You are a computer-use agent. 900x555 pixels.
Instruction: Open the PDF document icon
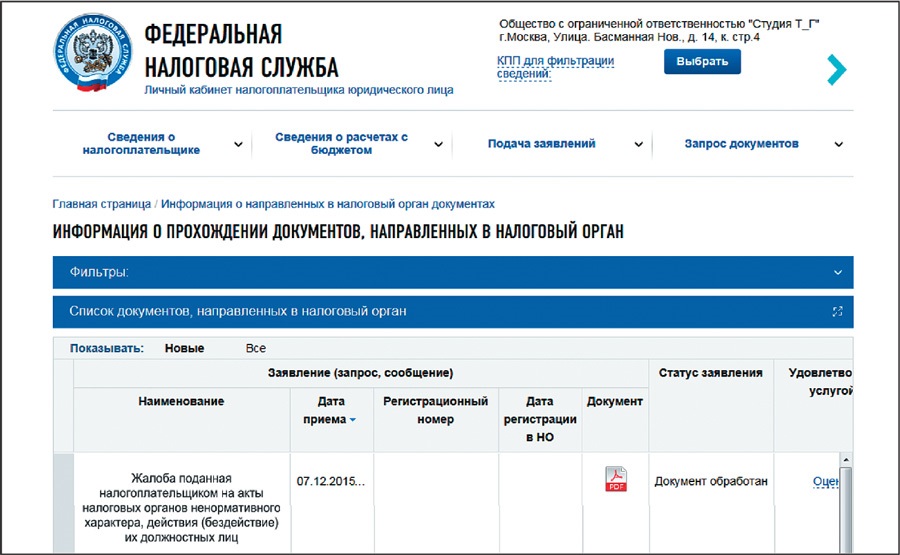point(615,480)
